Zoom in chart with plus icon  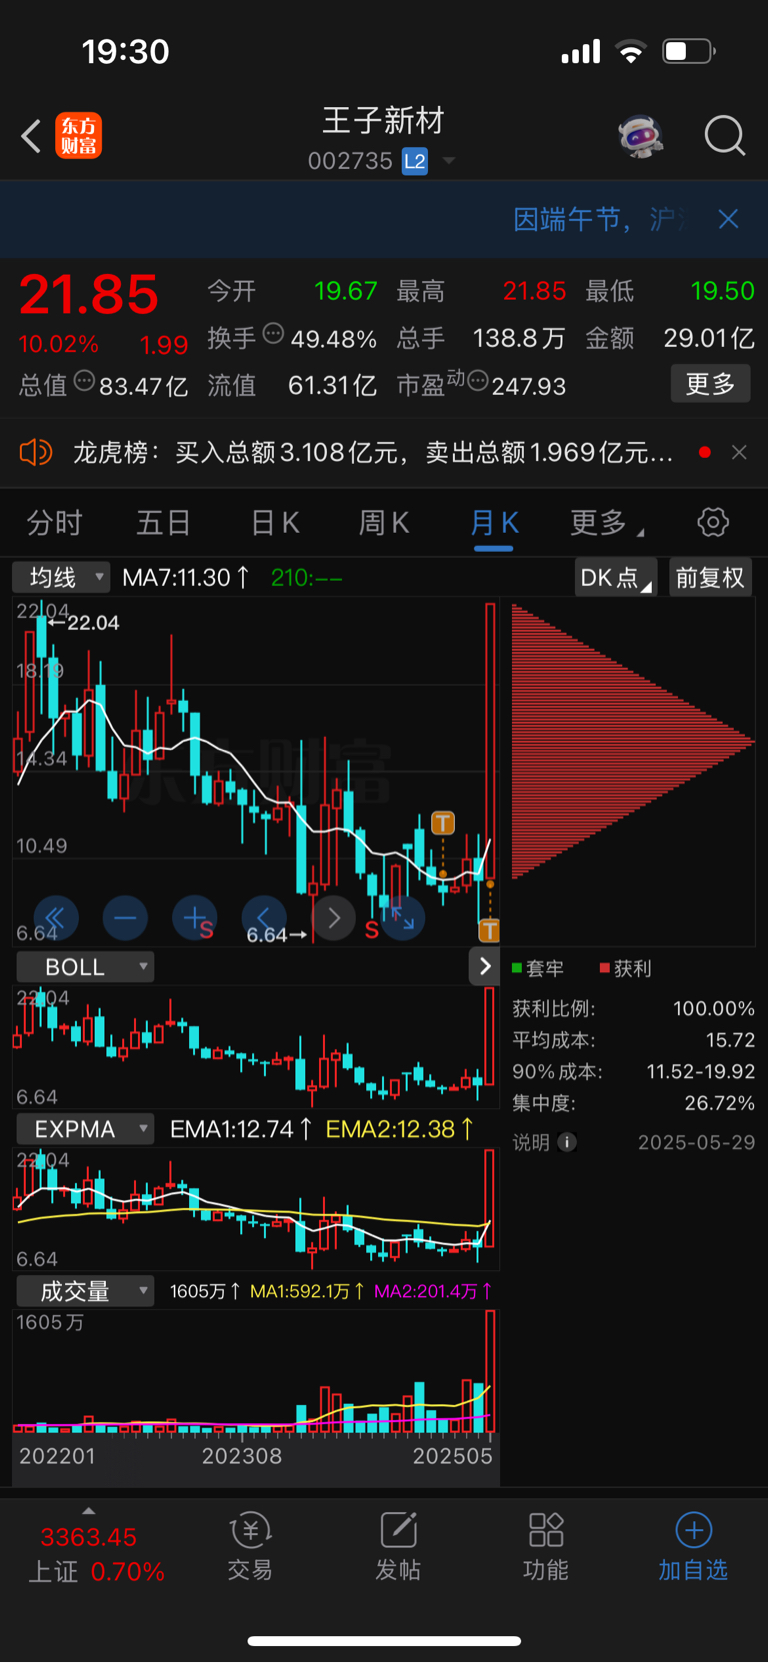click(x=195, y=918)
